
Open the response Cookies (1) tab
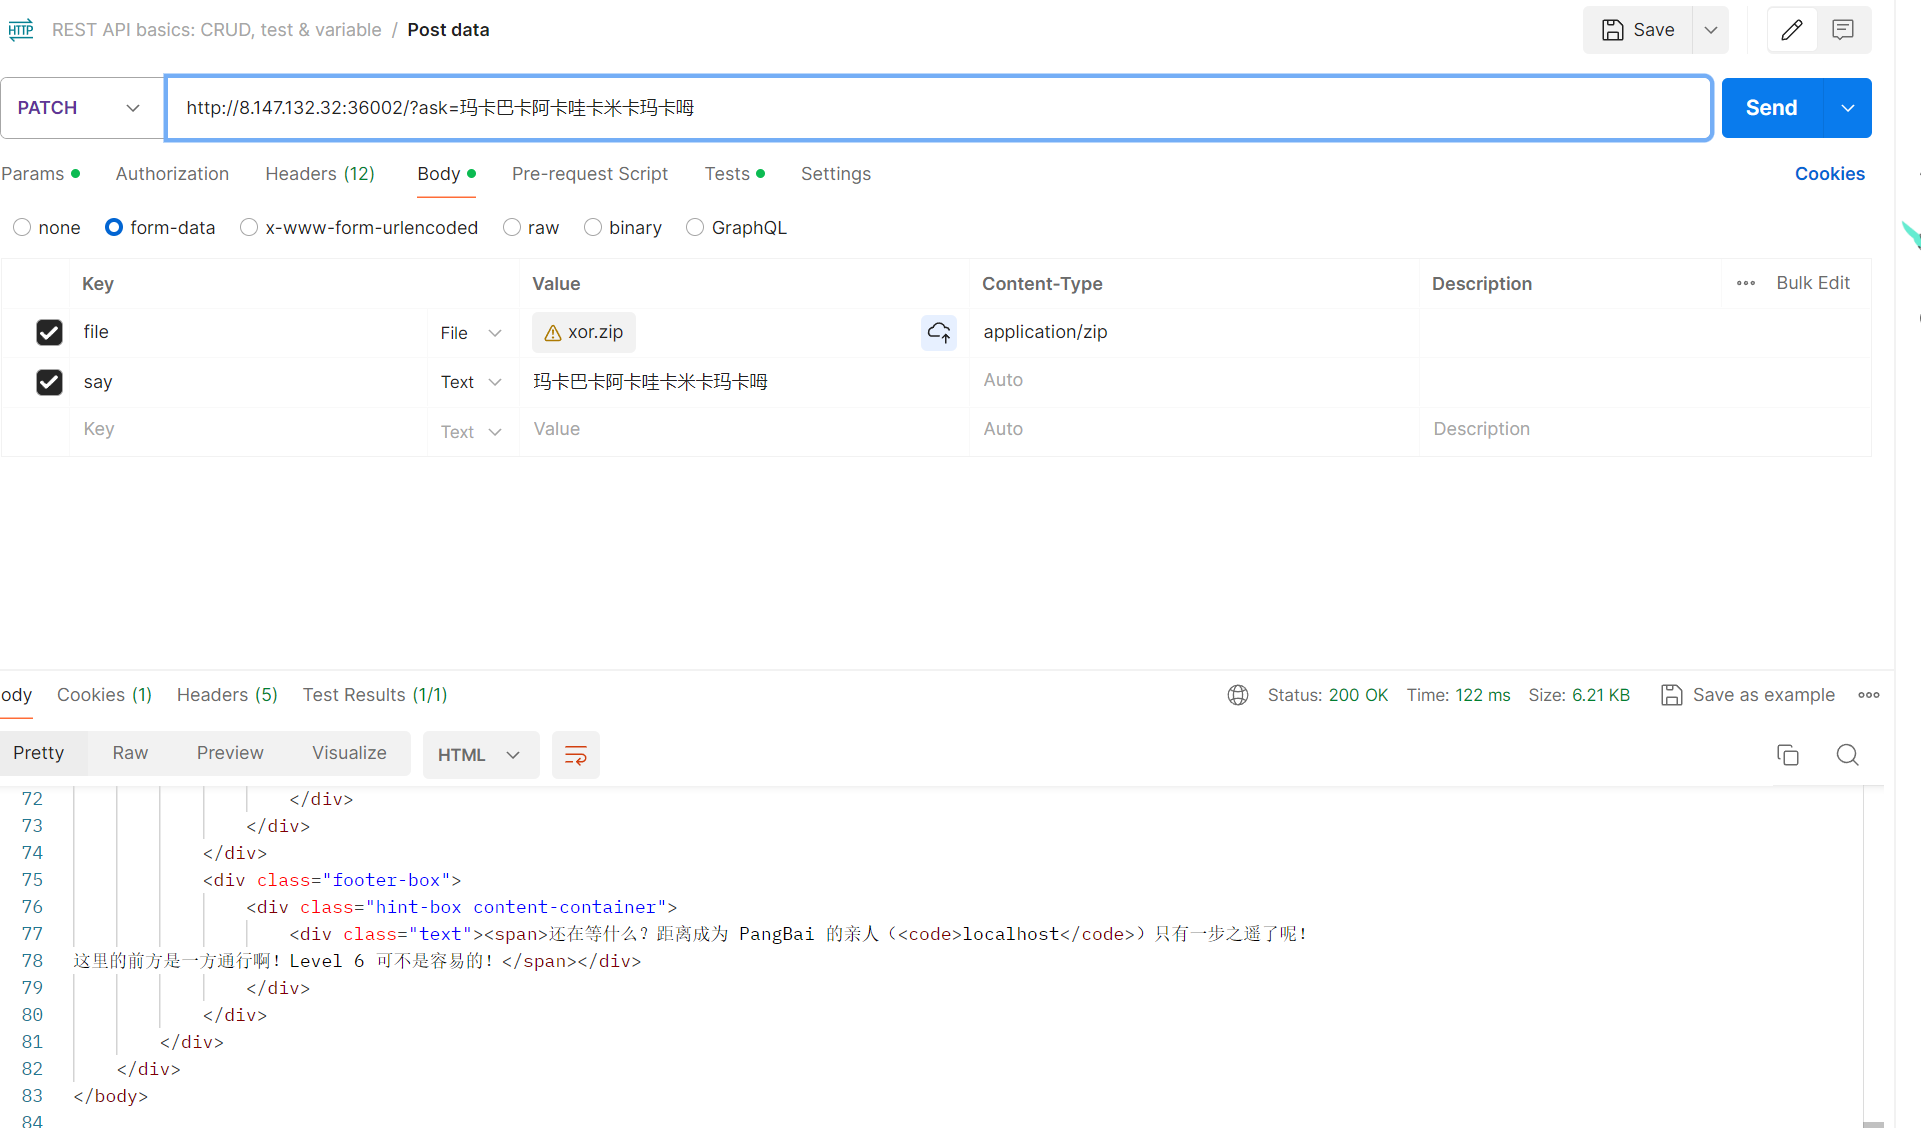pyautogui.click(x=104, y=695)
